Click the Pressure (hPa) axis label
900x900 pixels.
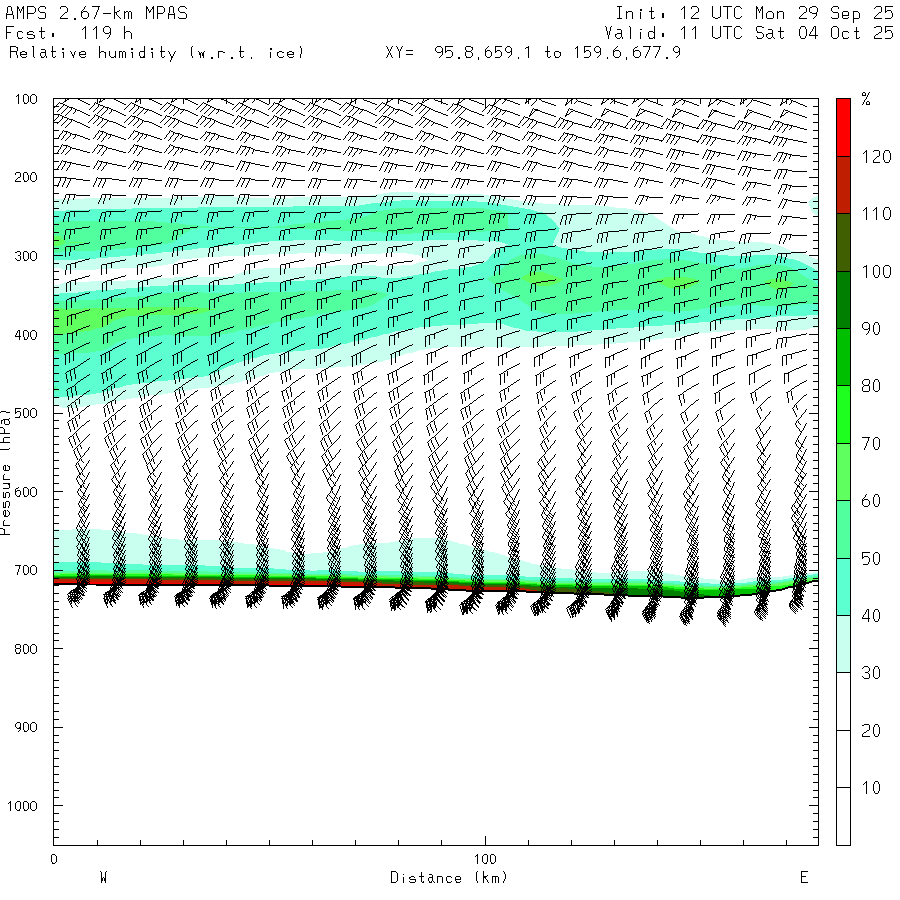(x=6, y=470)
